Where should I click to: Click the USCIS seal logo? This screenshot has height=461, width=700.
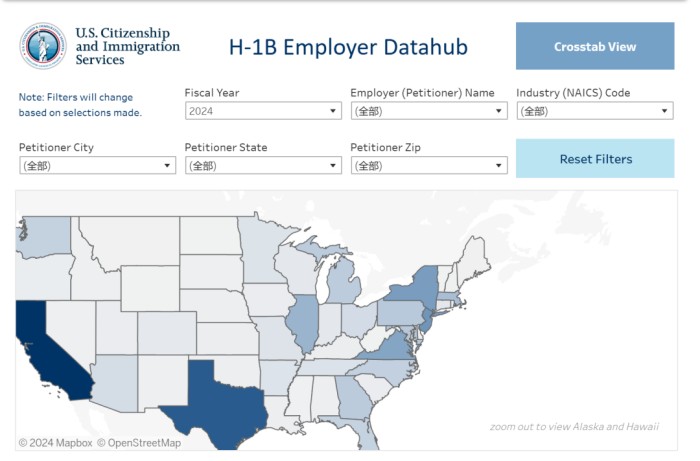click(x=43, y=46)
